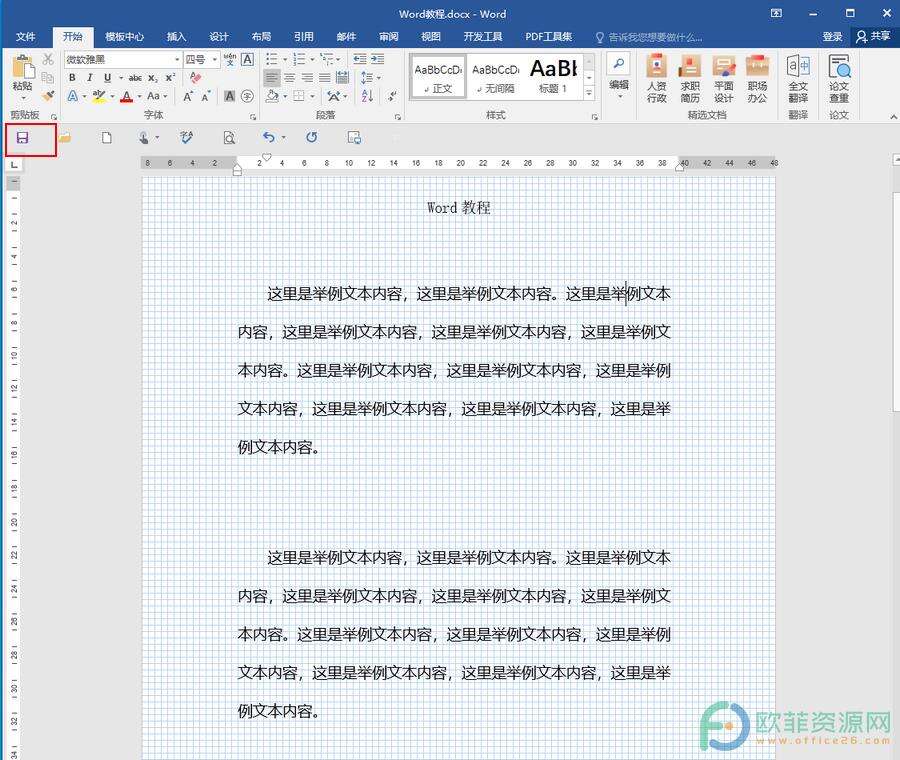This screenshot has height=760, width=900.
Task: Increase the paragraph indent
Action: pos(378,59)
